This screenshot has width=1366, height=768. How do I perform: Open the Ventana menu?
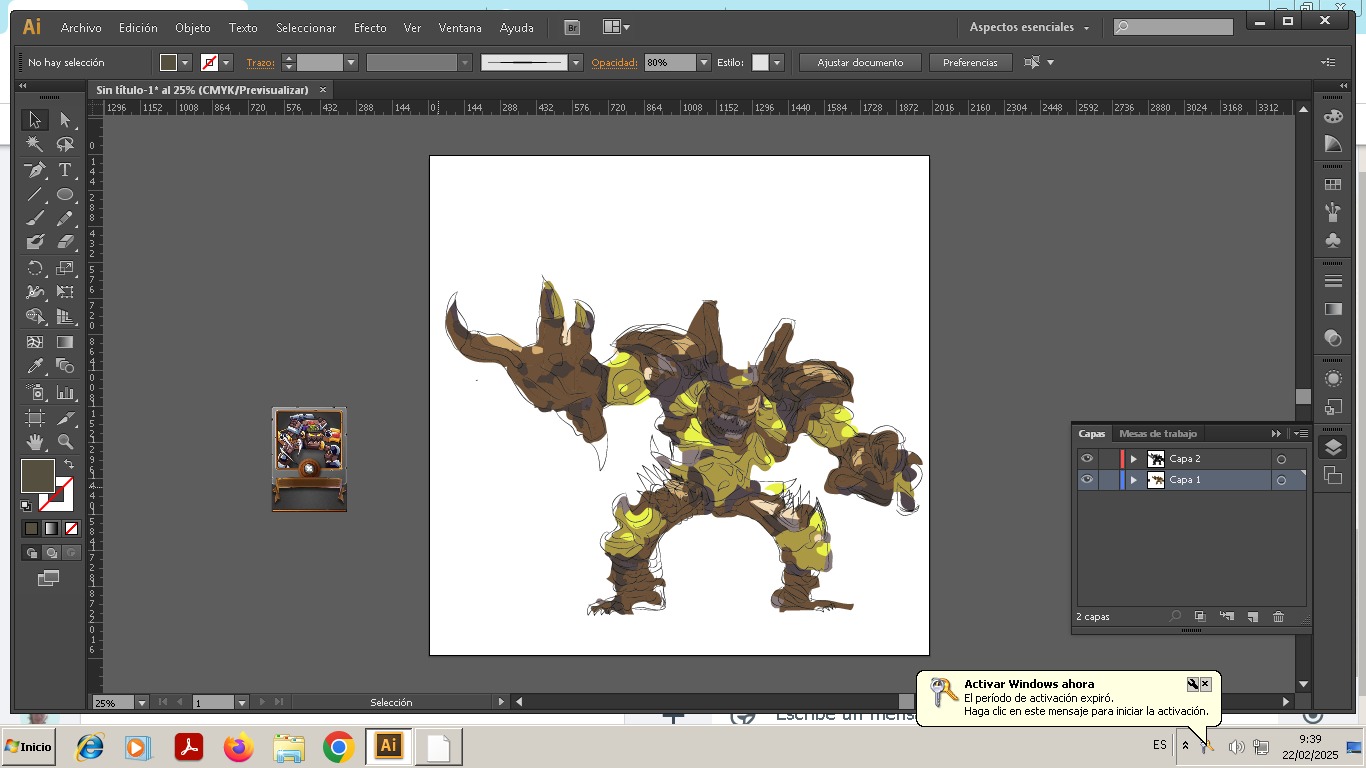(460, 28)
